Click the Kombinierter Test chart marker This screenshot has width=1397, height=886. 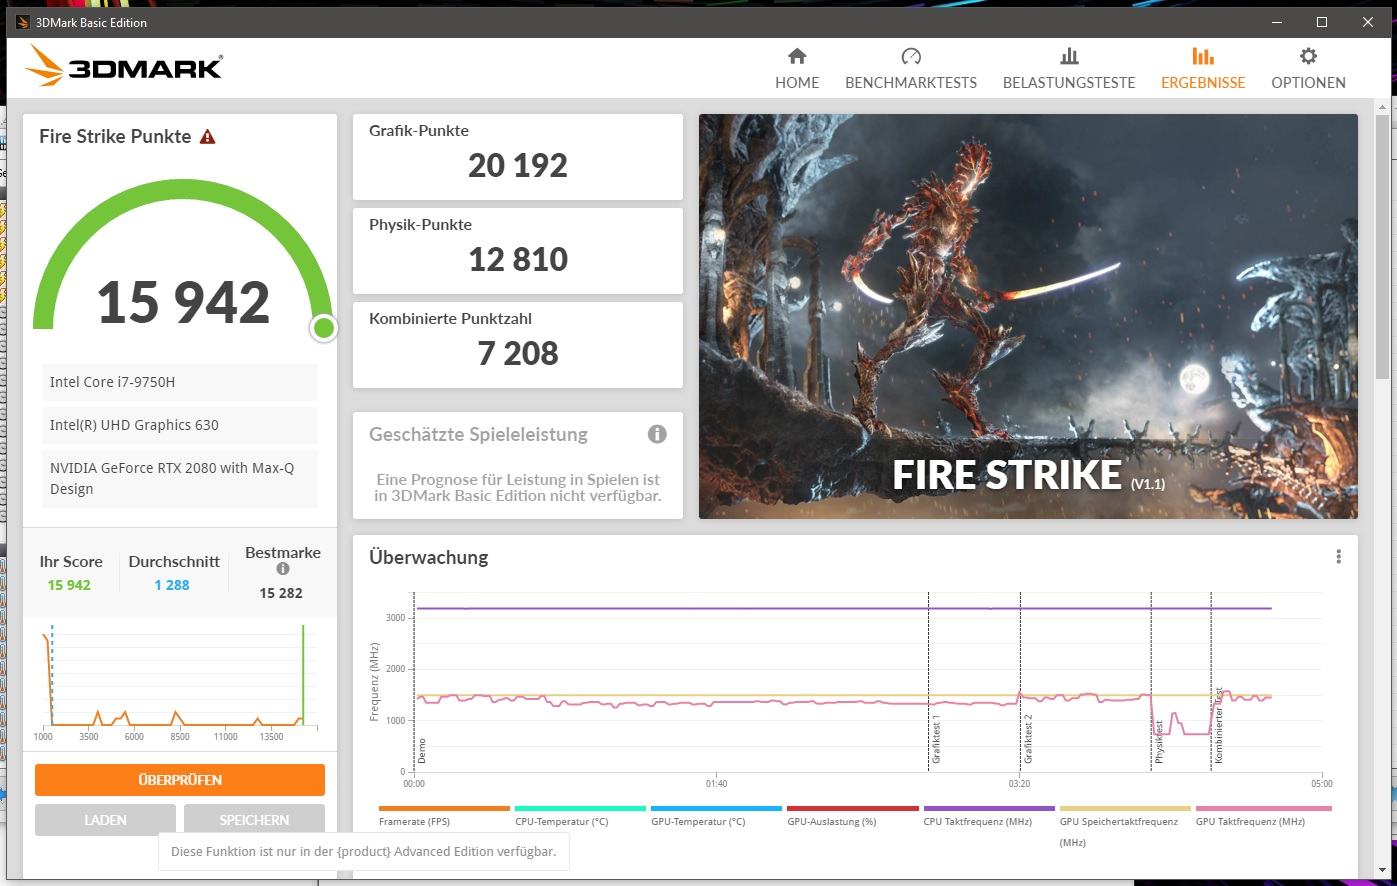pos(1219,726)
